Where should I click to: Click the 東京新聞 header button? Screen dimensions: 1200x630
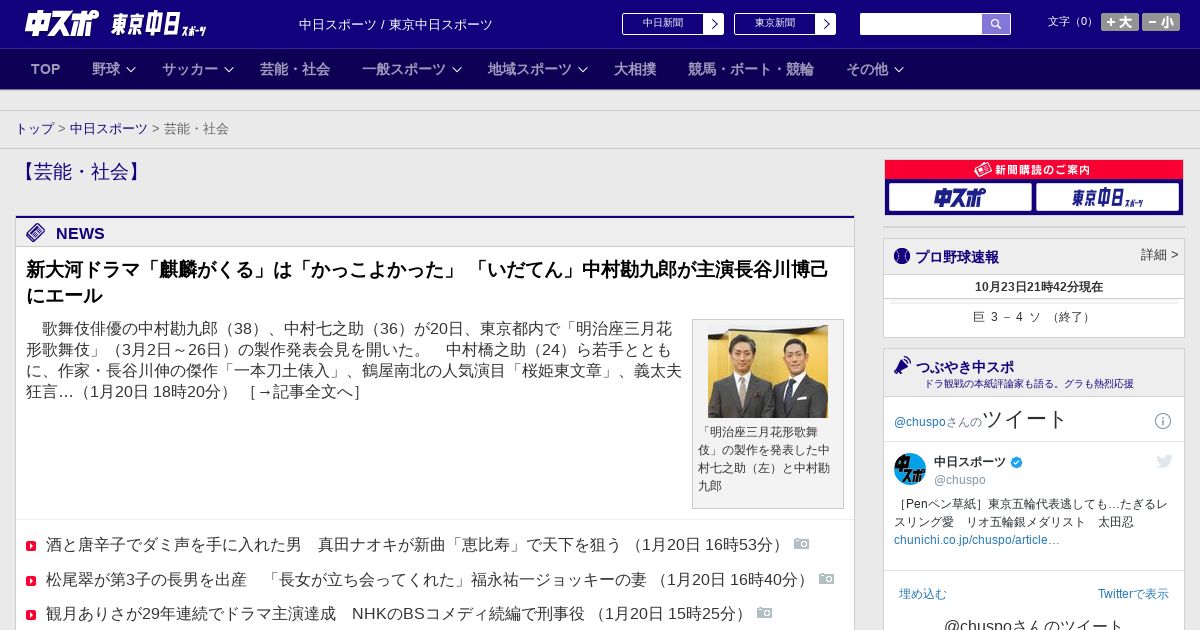tap(775, 24)
